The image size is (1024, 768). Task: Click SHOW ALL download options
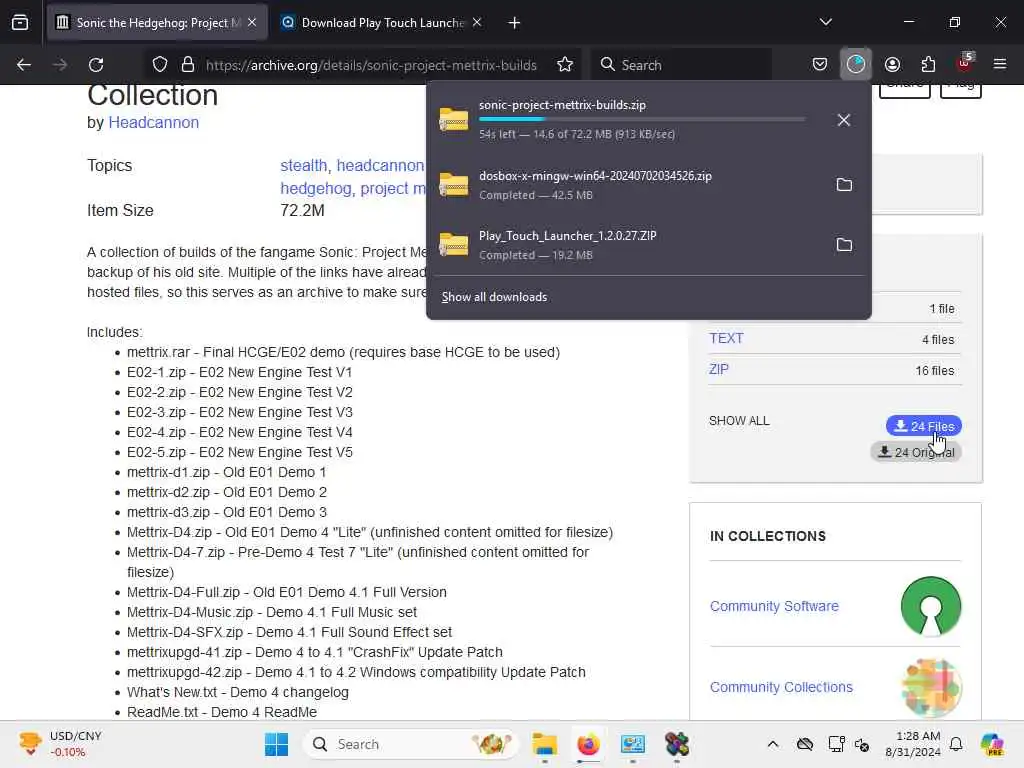739,421
